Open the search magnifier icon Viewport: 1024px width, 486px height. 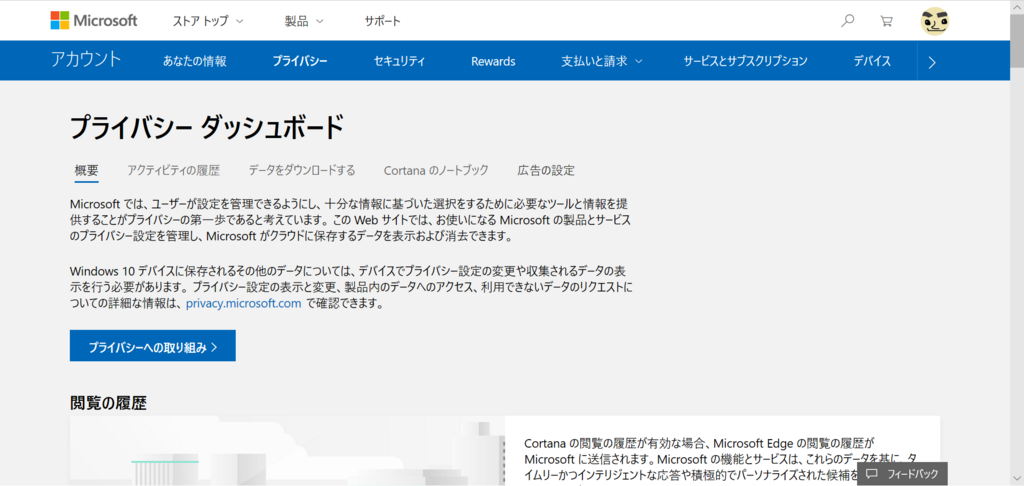coord(847,20)
